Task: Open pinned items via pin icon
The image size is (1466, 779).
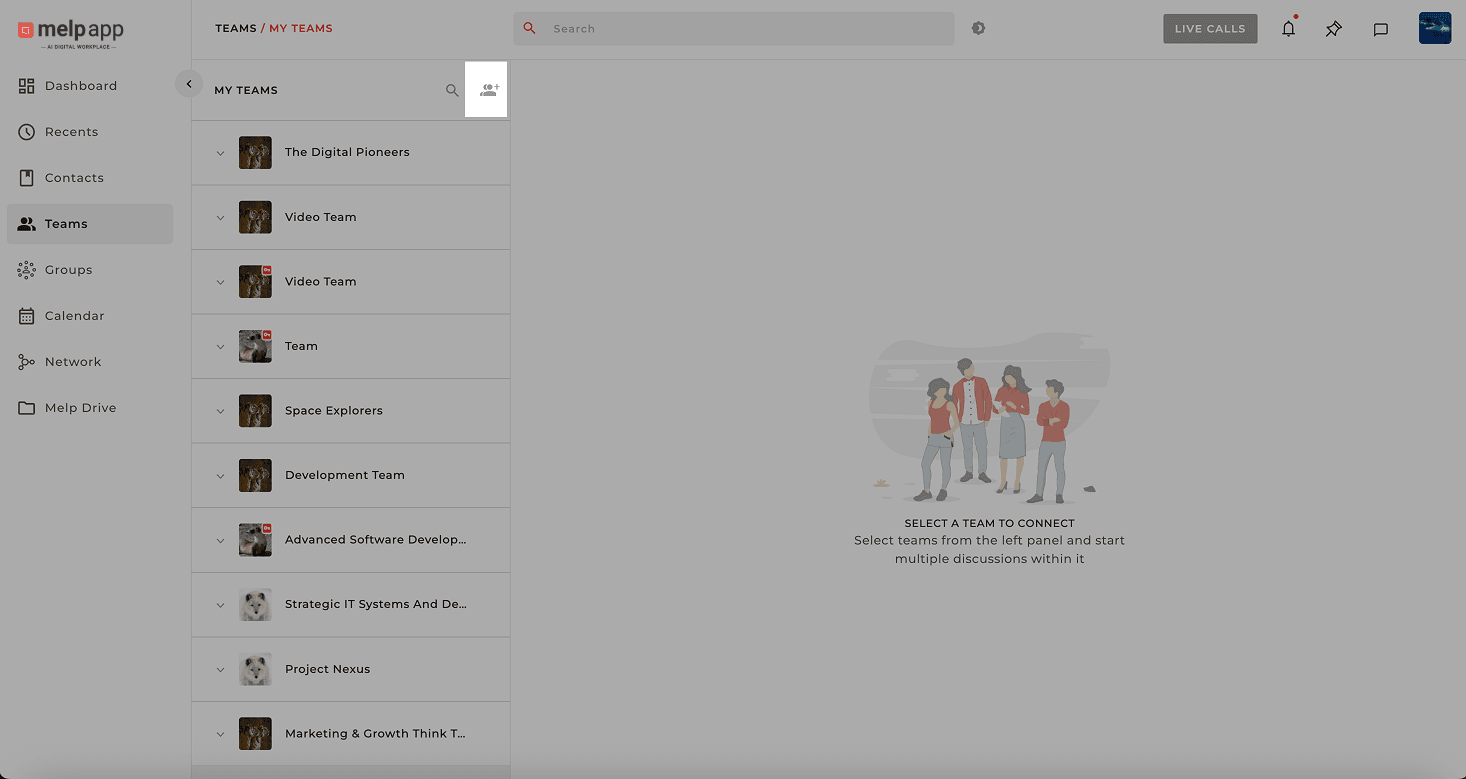Action: pos(1333,29)
